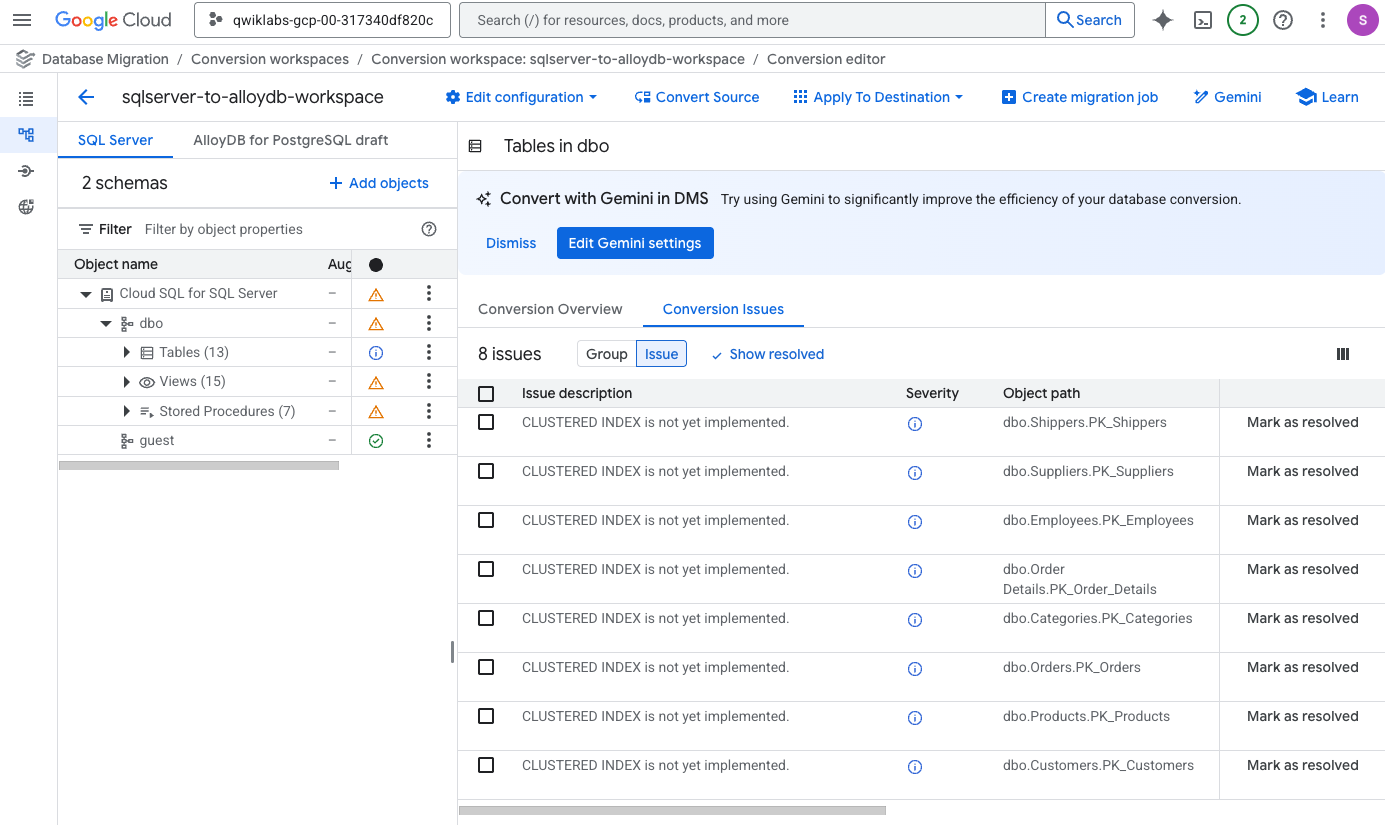1385x825 pixels.
Task: Toggle Show resolved issues
Action: pyautogui.click(x=768, y=354)
